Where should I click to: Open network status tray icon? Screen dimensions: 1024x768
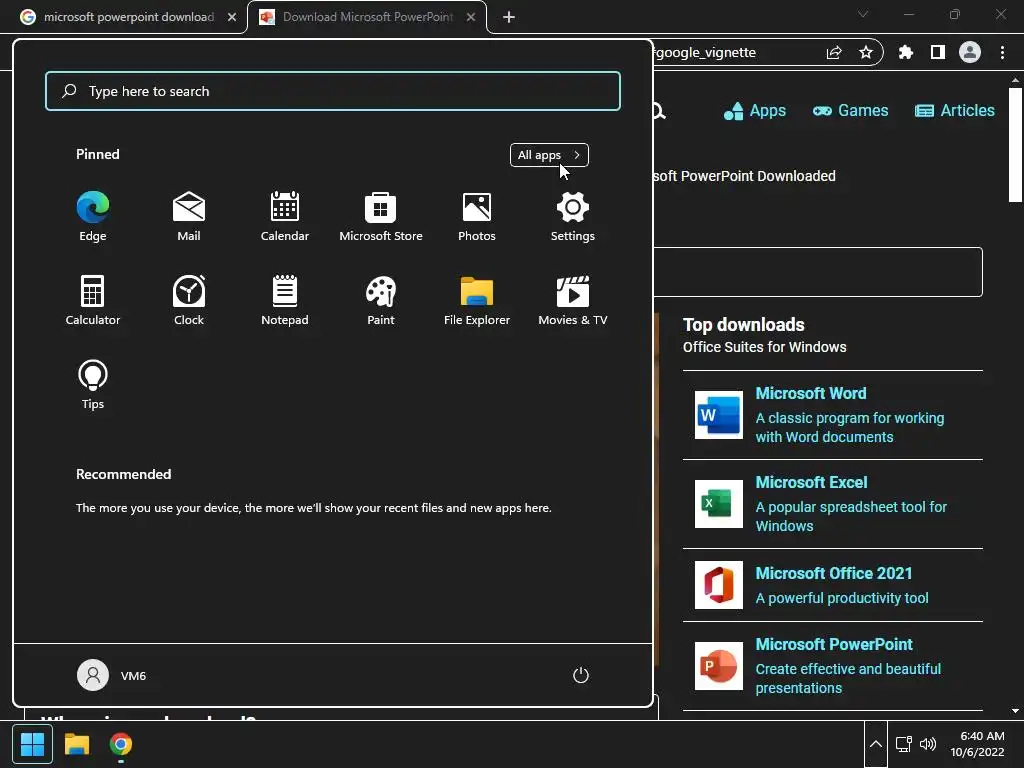tap(904, 744)
